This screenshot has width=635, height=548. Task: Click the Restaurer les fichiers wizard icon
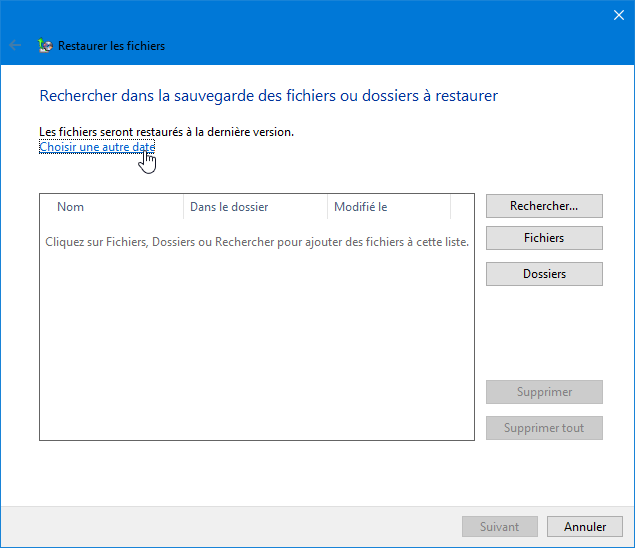pyautogui.click(x=45, y=45)
